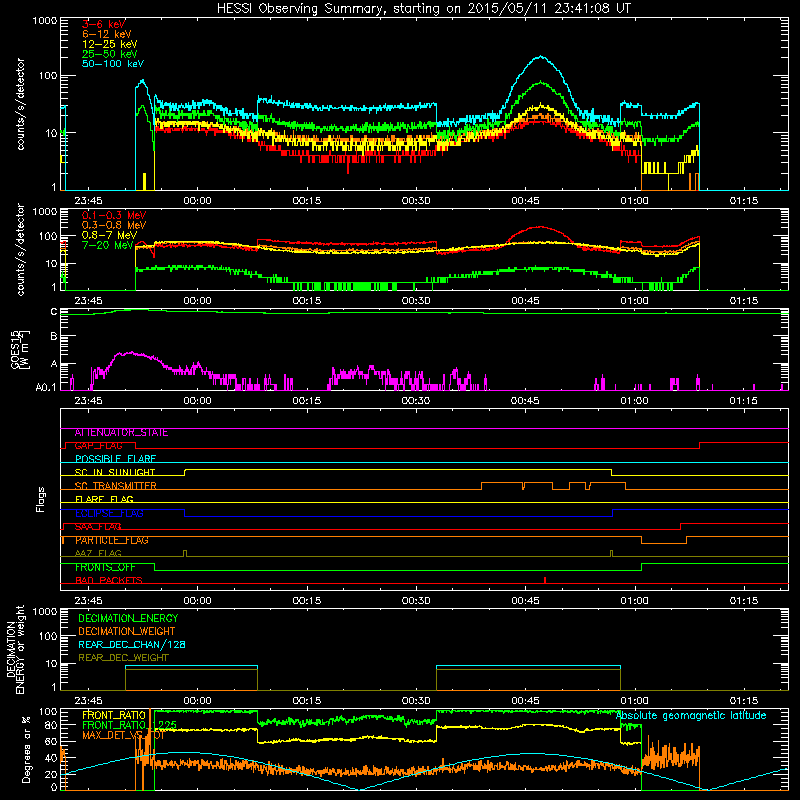Screen dimensions: 800x800
Task: Select the SC_TRANSMITTER label
Action: point(115,486)
